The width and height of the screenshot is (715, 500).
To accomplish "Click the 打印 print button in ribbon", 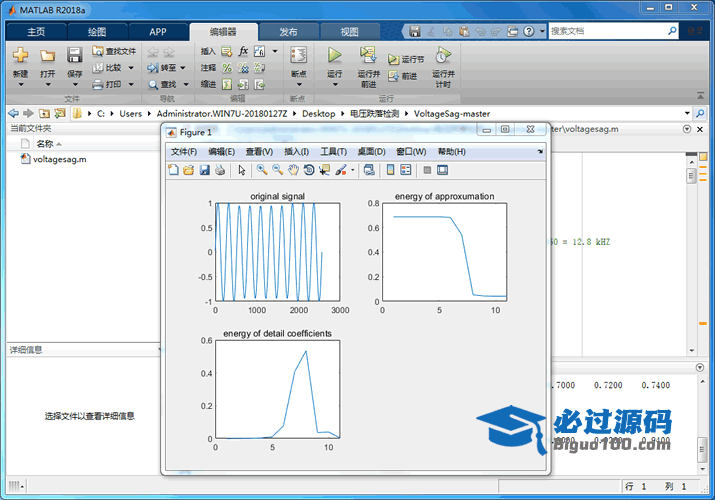I will 108,84.
